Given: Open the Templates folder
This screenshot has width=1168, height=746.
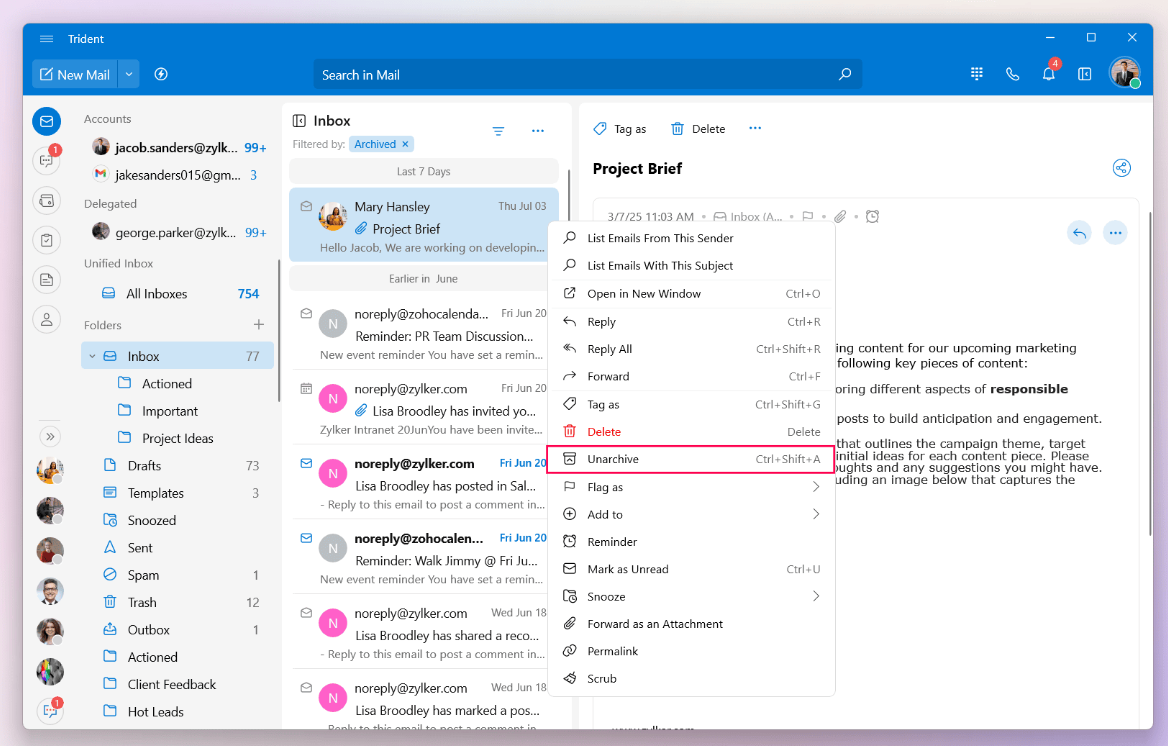Looking at the screenshot, I should point(179,493).
